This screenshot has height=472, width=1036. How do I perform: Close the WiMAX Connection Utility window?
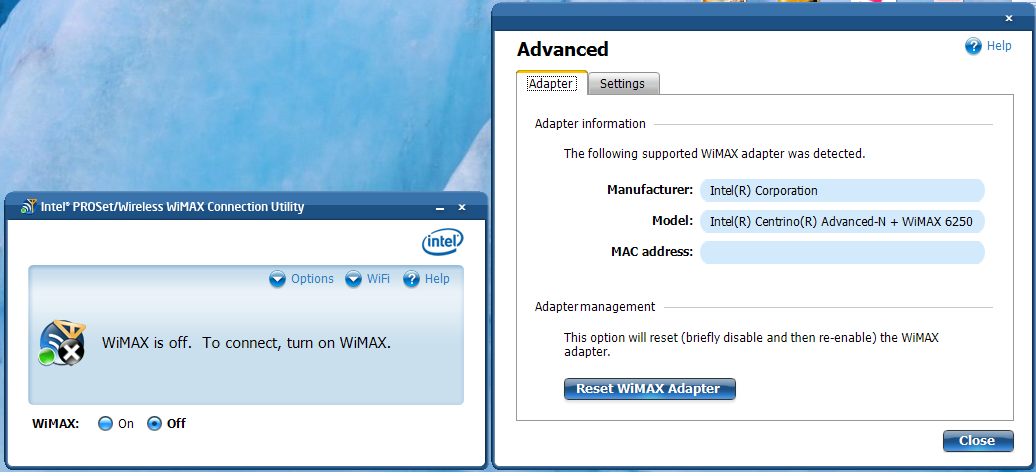click(x=462, y=208)
